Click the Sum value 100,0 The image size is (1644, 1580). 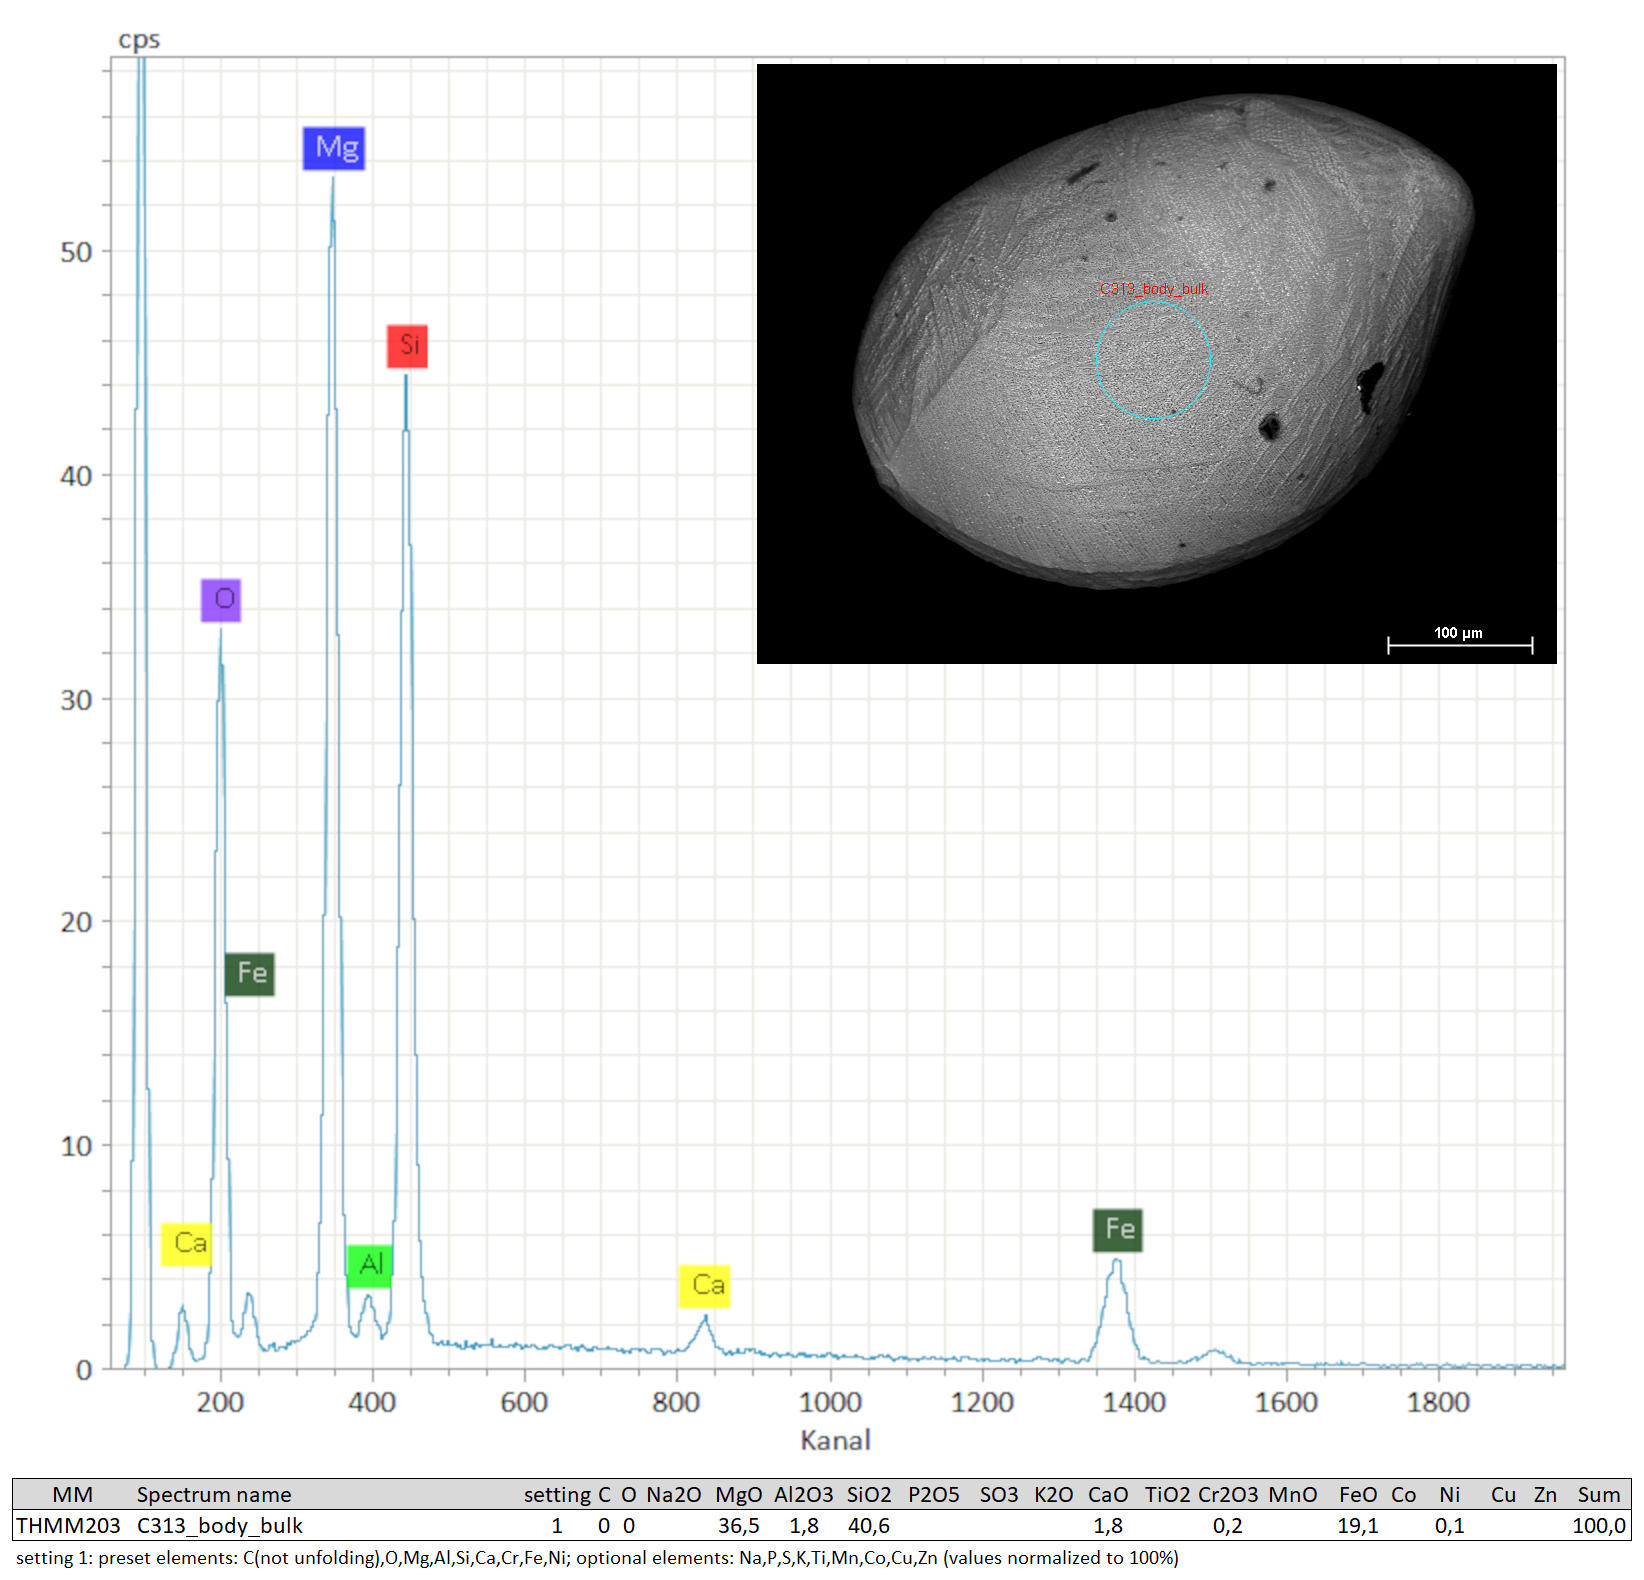point(1598,1526)
